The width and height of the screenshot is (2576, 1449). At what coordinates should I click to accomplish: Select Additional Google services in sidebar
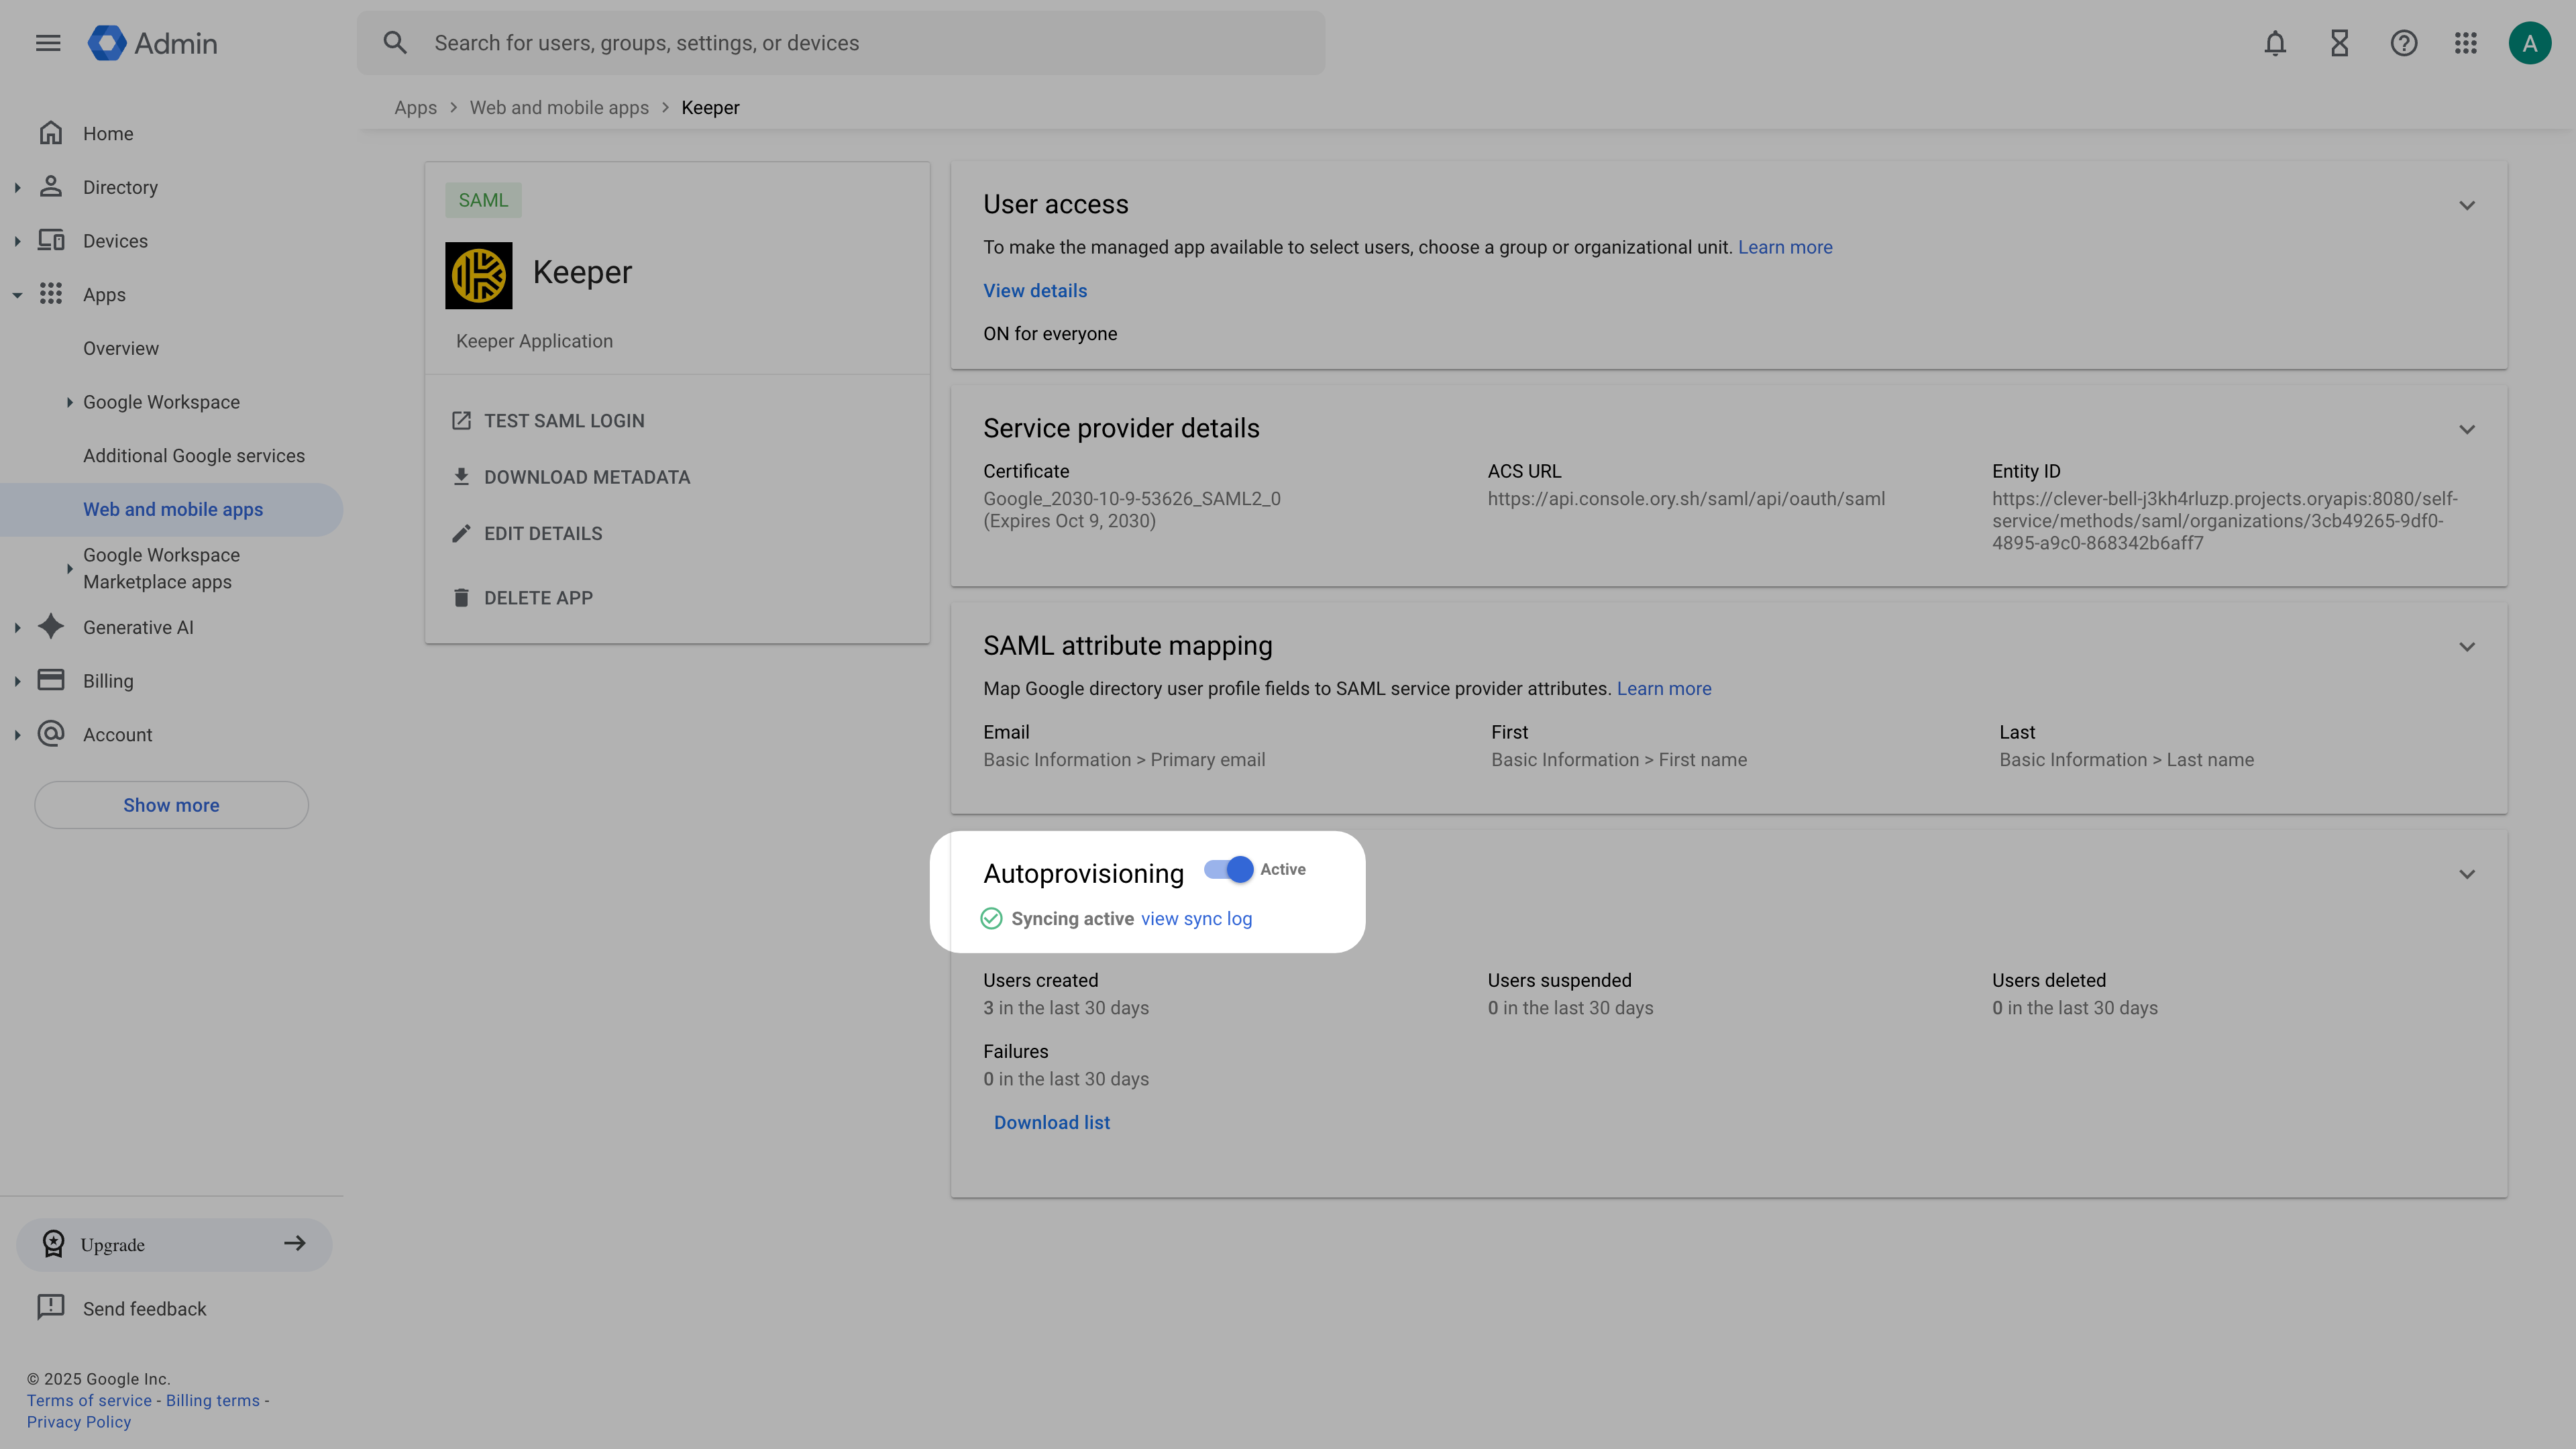[x=194, y=455]
